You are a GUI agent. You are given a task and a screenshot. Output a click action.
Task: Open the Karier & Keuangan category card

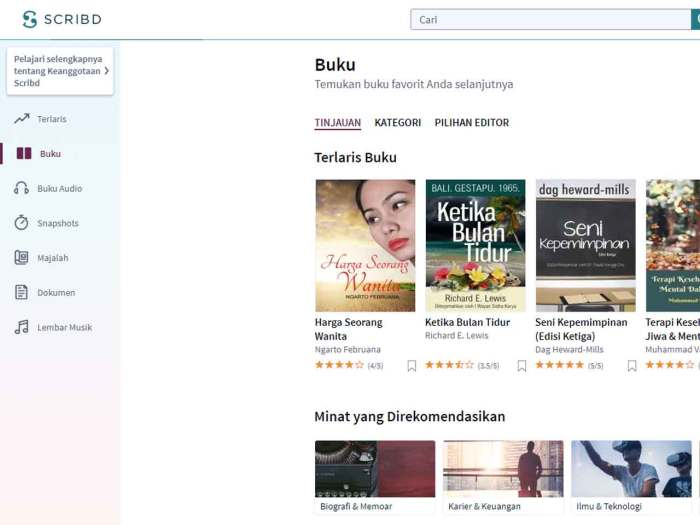click(x=503, y=477)
